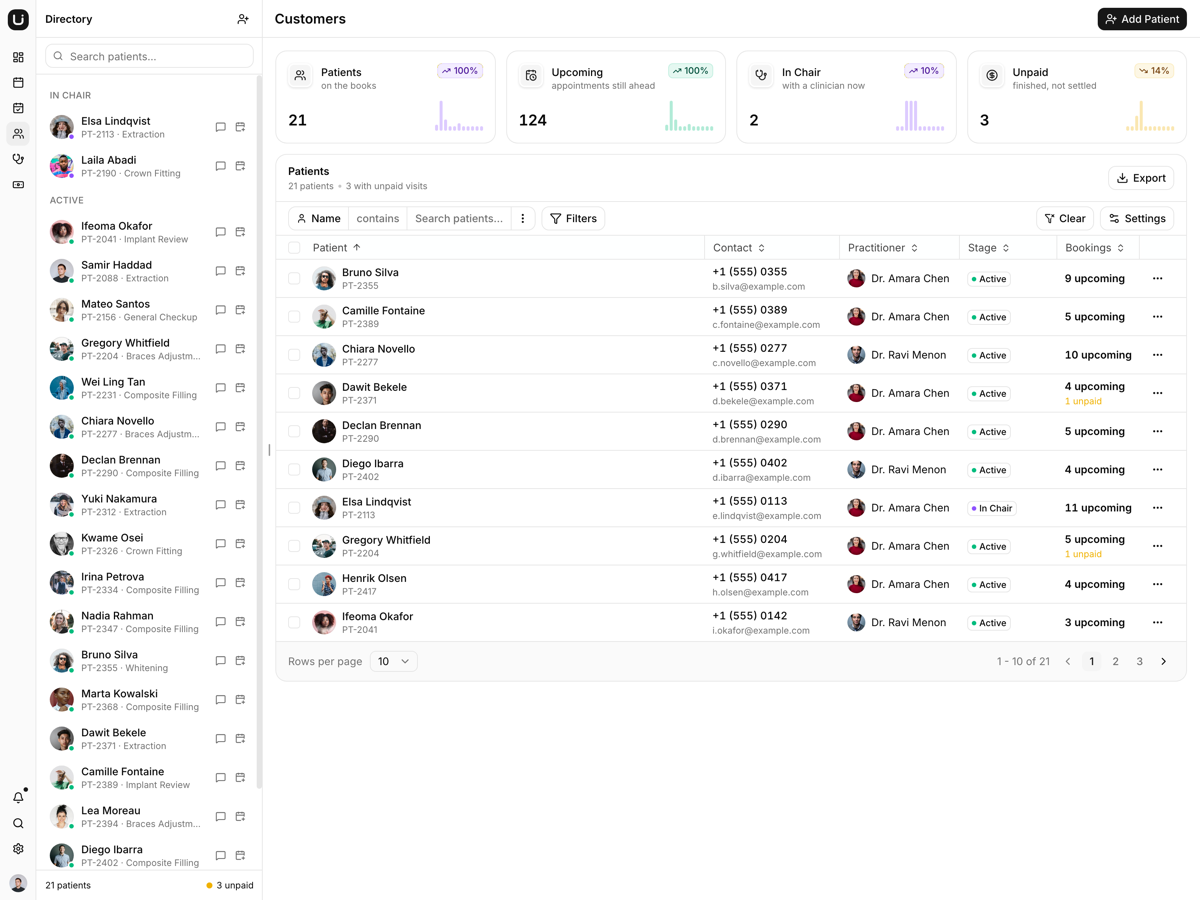Open message icon for Kwame Osei
This screenshot has height=900, width=1200.
pos(221,544)
